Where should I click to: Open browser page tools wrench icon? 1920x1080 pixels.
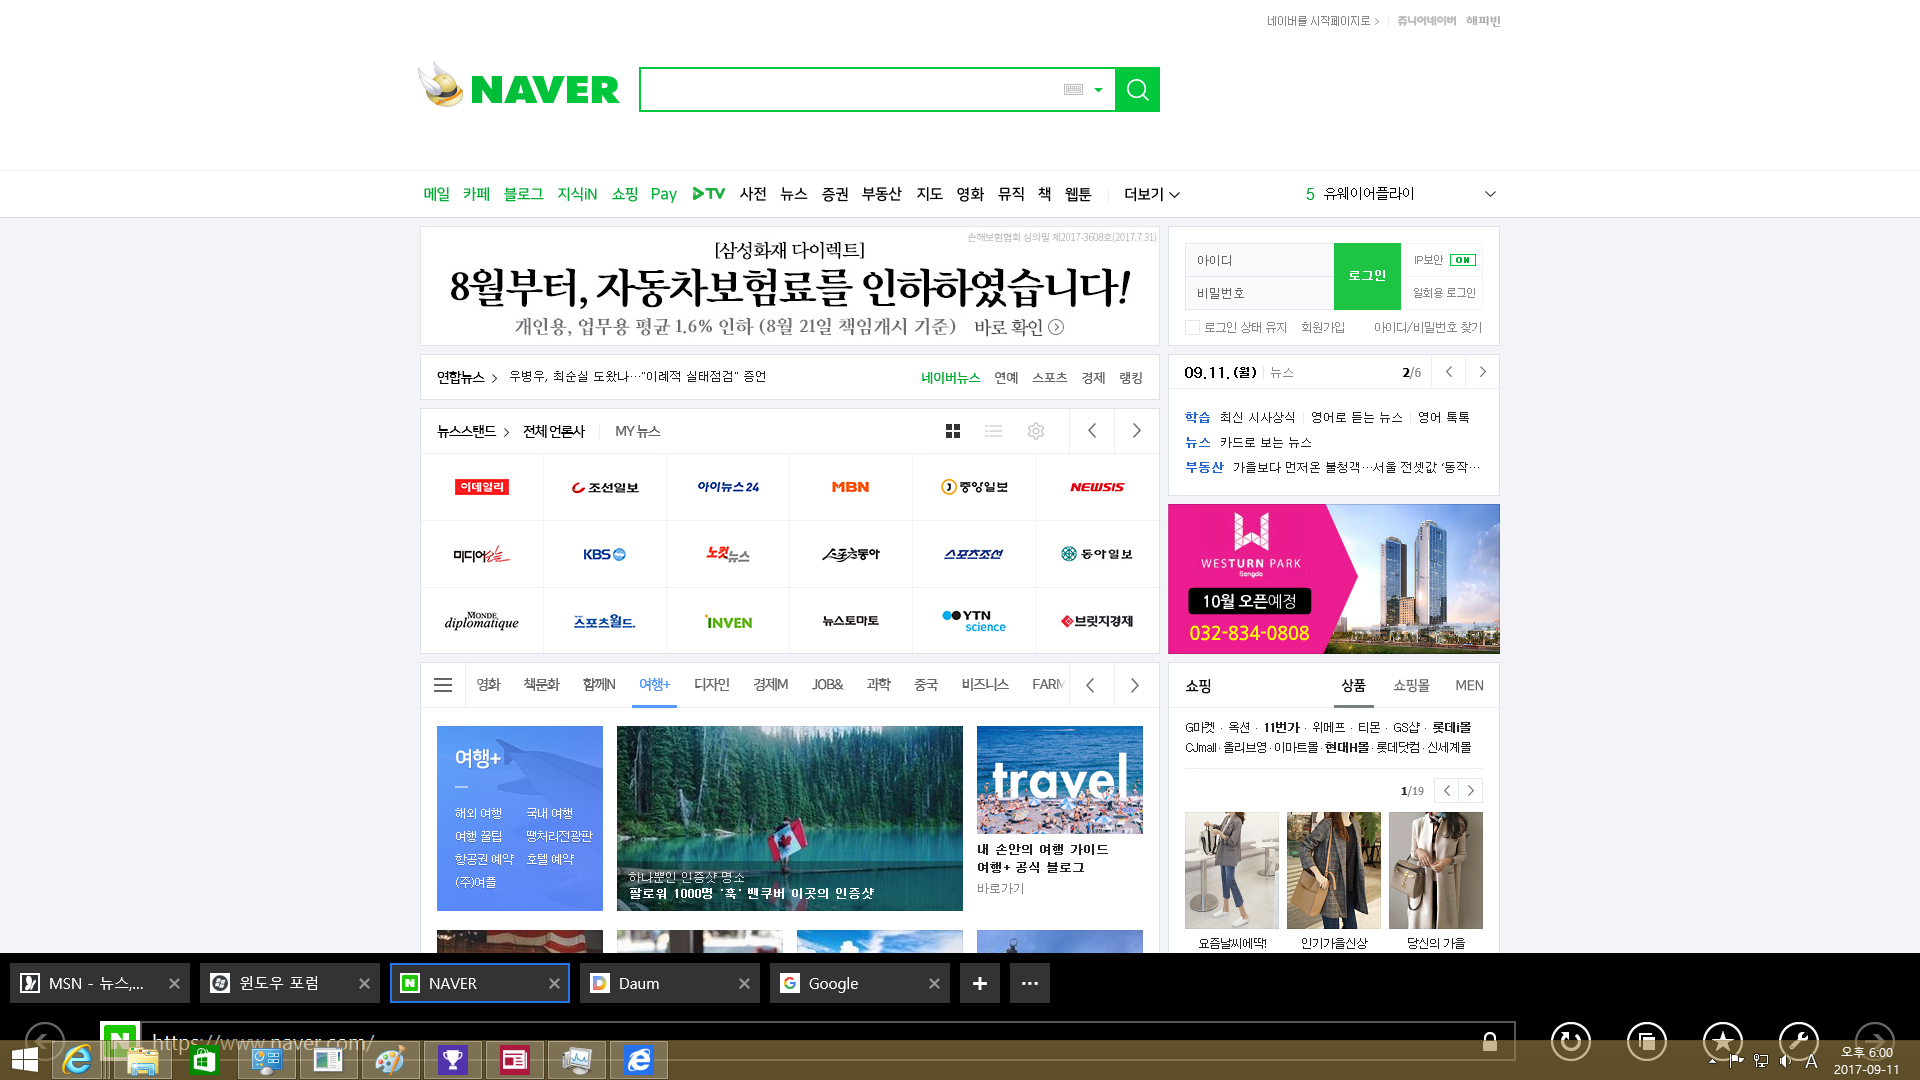(1799, 1041)
